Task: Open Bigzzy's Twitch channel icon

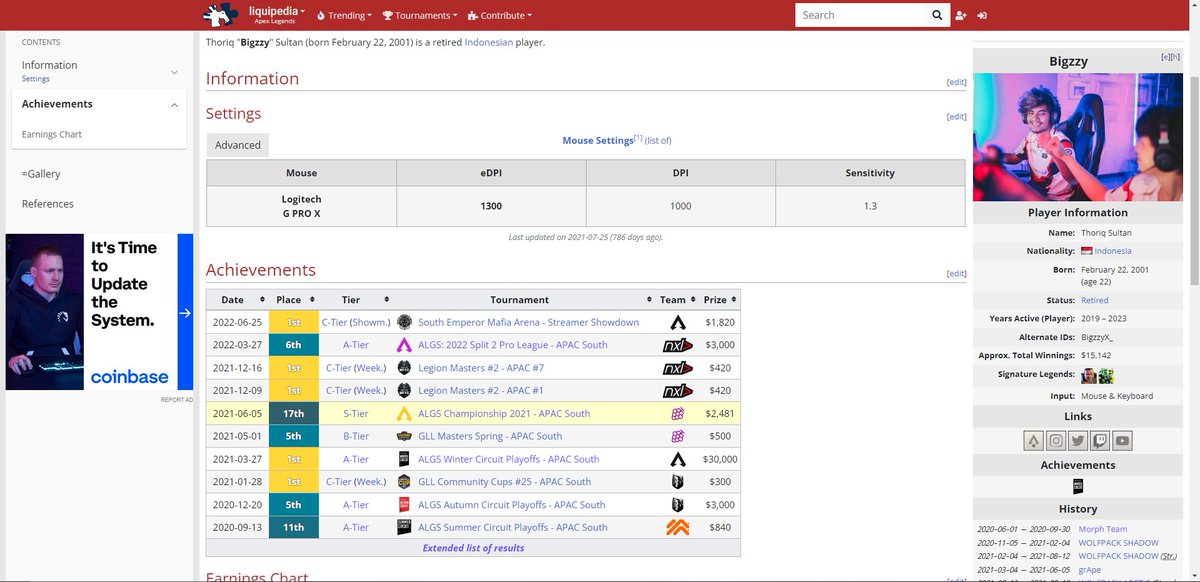Action: (1100, 440)
